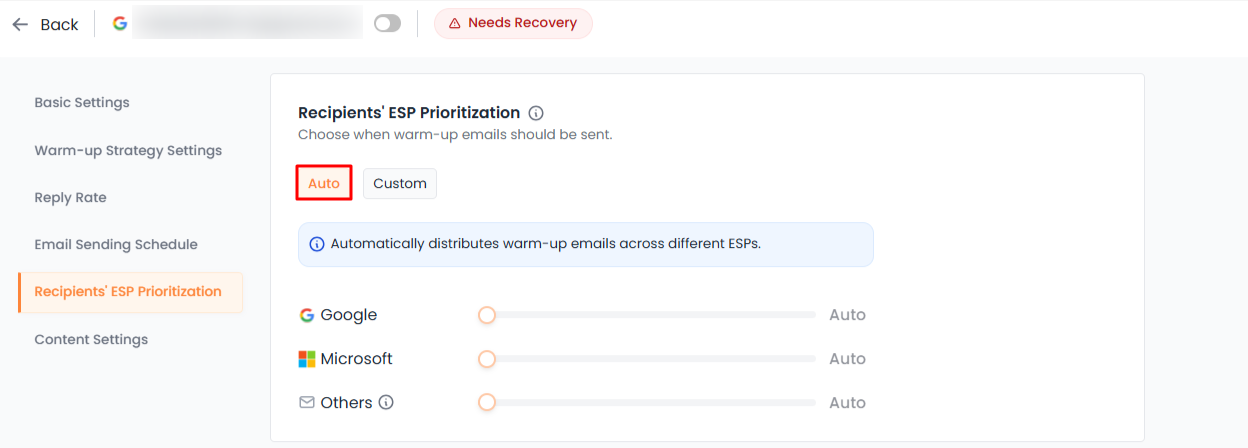The height and width of the screenshot is (448, 1248).
Task: Switch to Custom prioritization mode
Action: (x=400, y=184)
